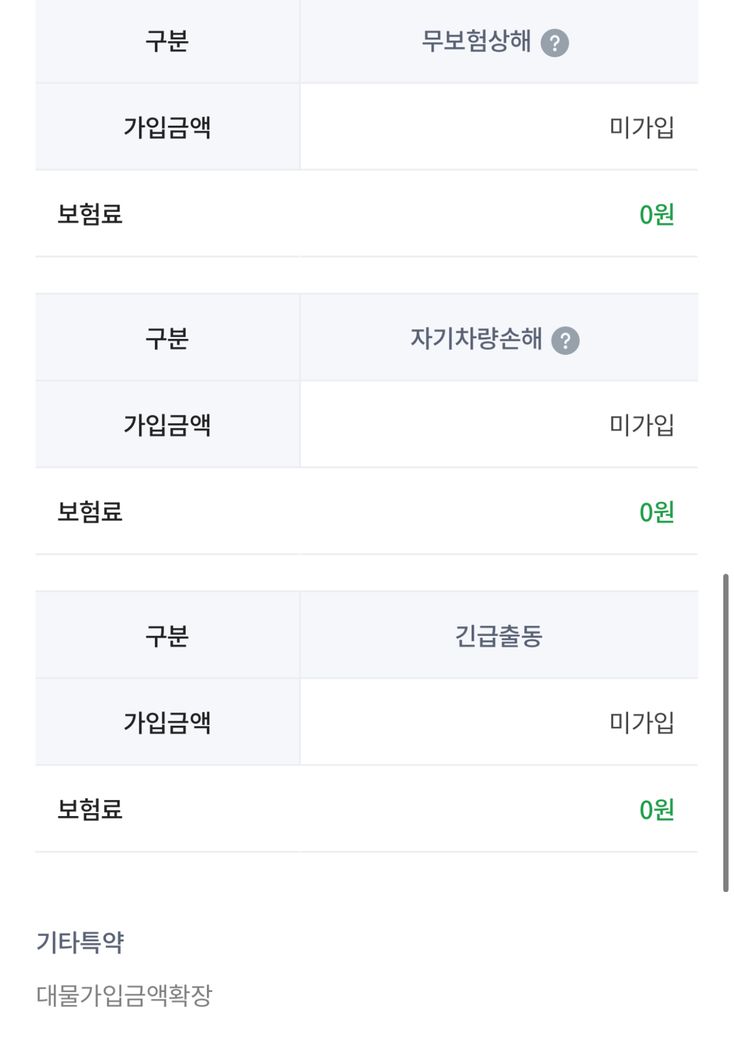Click 보험료 label in the 긴급출동 table

[90, 809]
